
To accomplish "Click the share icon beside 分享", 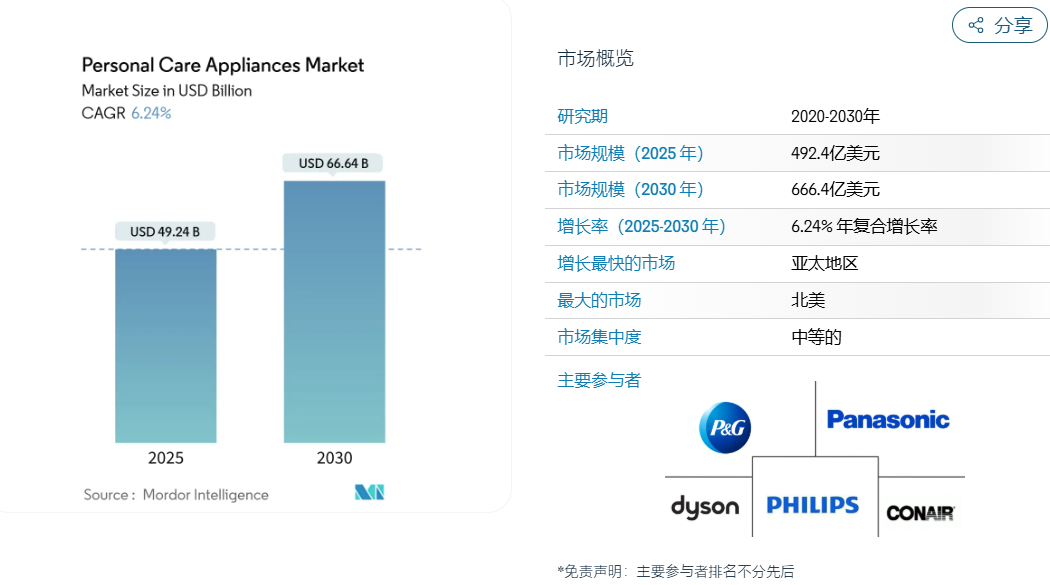I will click(975, 25).
